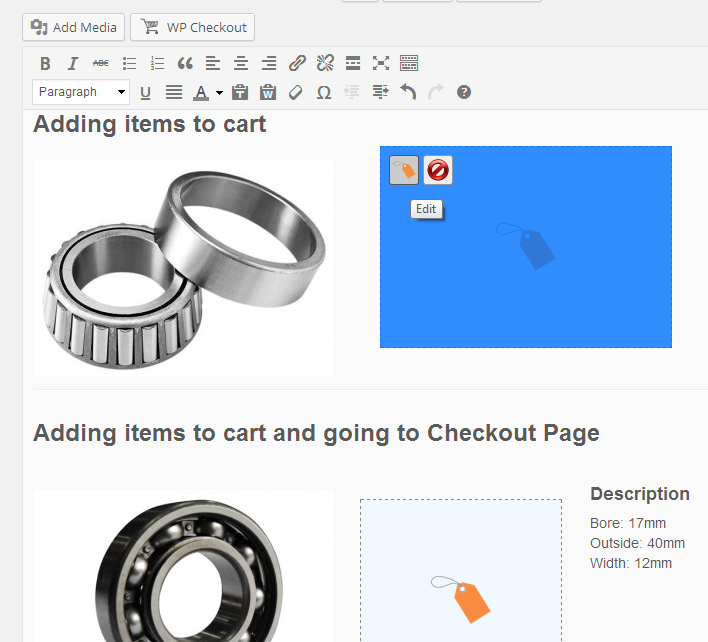Click the 'Width: 12mm' text
Viewport: 708px width, 642px height.
(x=631, y=563)
